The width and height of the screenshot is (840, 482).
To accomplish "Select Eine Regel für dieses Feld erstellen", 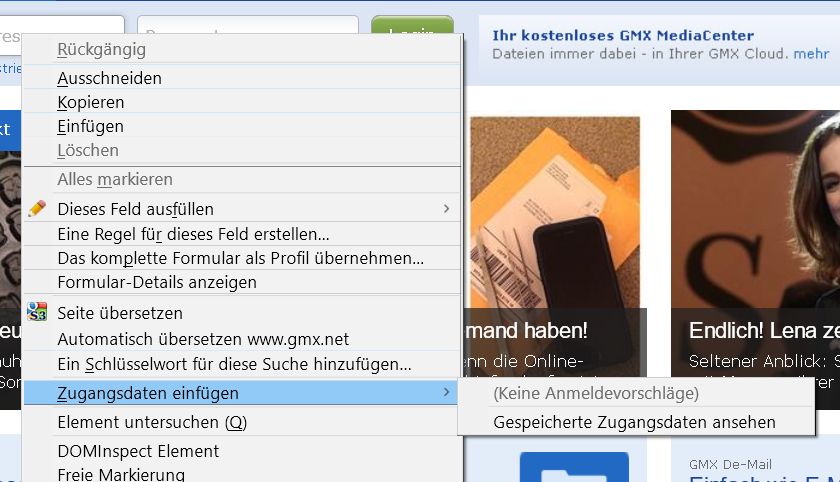I will [242, 234].
